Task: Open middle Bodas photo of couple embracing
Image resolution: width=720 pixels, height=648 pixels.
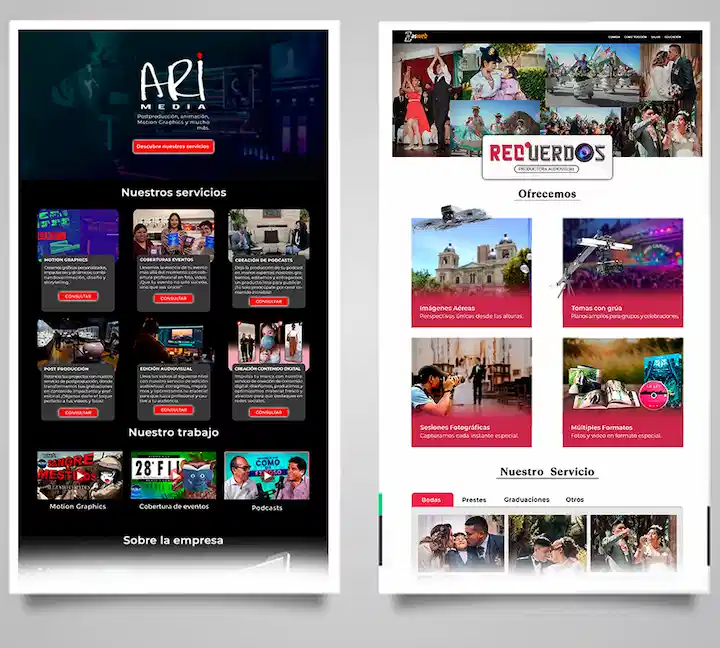Action: 547,543
